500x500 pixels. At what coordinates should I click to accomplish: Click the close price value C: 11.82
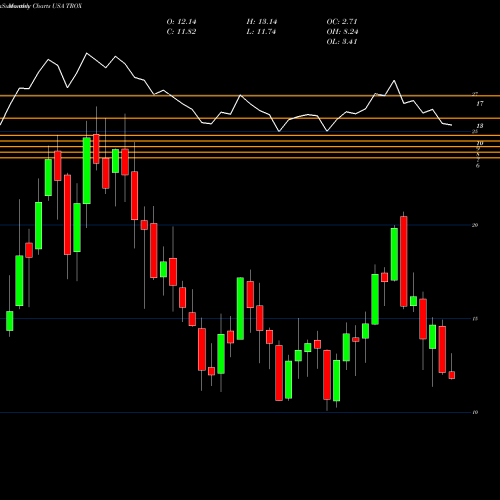pos(181,32)
